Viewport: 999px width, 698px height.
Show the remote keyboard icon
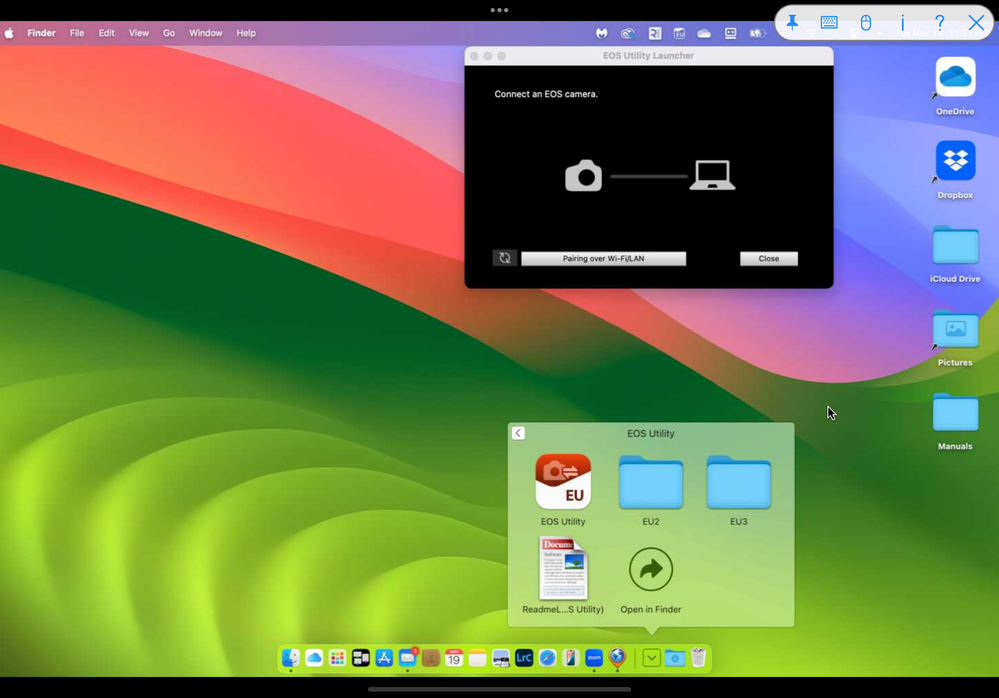[x=829, y=23]
